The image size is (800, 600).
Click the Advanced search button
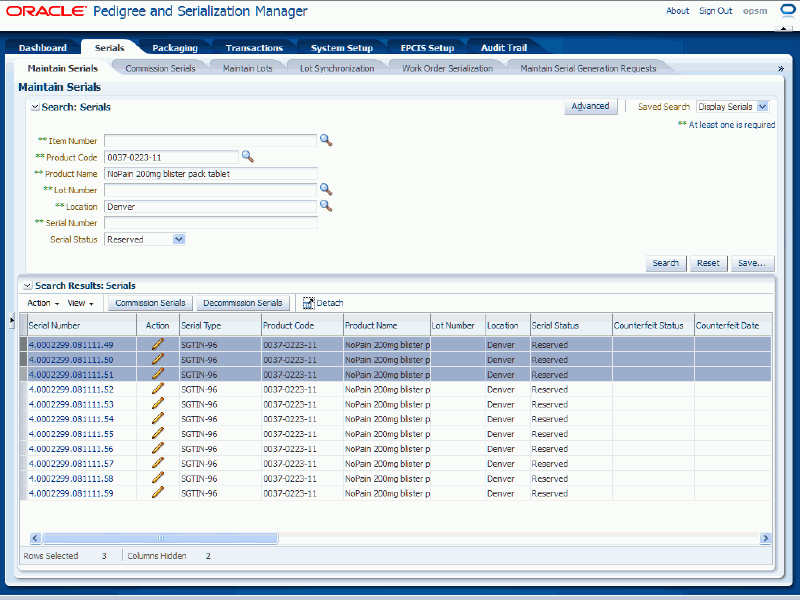tap(590, 106)
